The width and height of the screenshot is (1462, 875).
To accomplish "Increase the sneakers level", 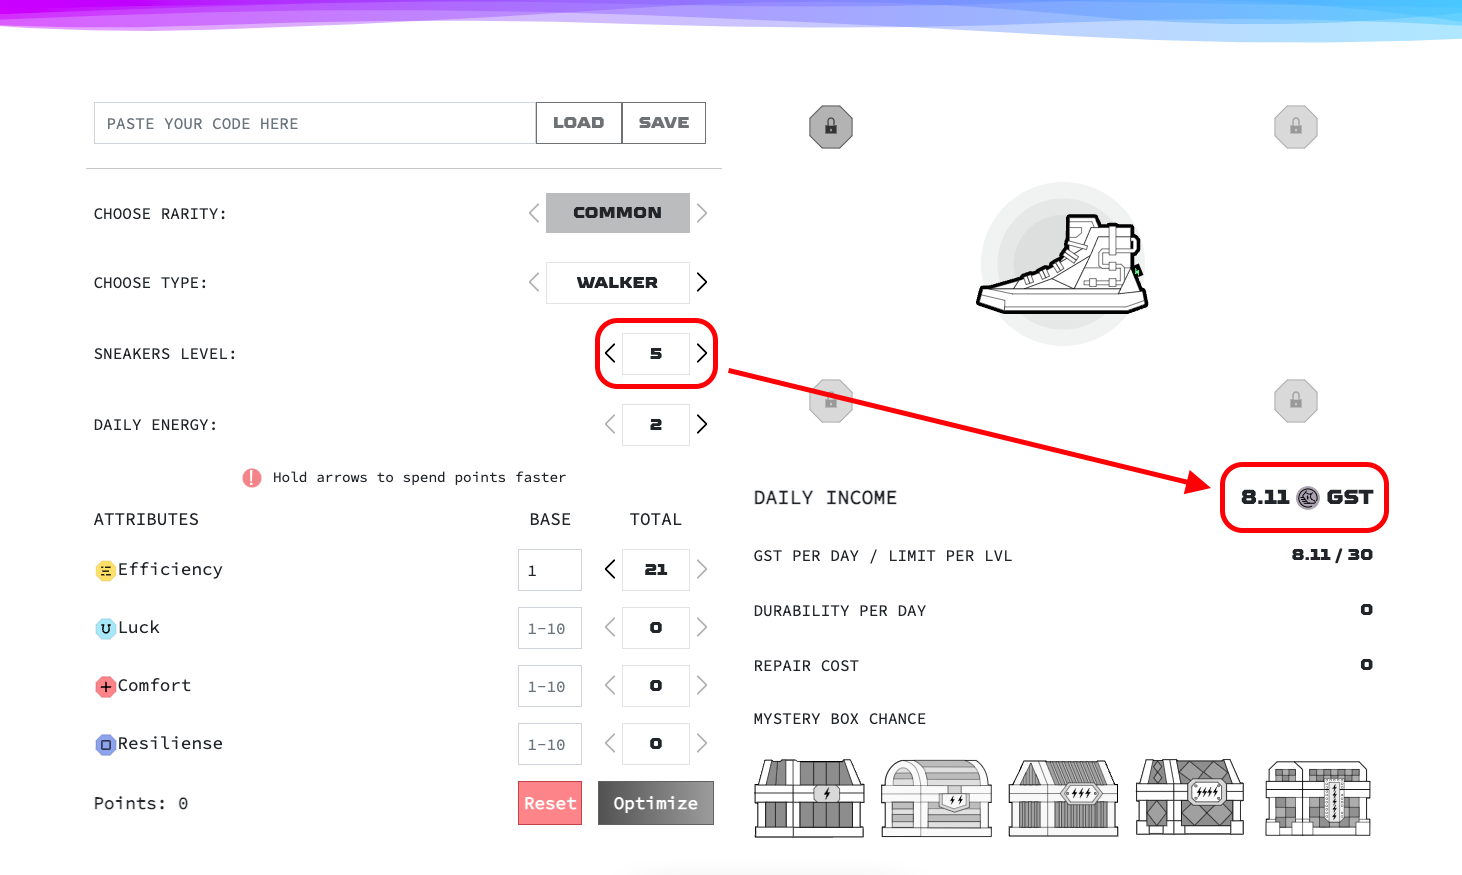I will tap(702, 353).
